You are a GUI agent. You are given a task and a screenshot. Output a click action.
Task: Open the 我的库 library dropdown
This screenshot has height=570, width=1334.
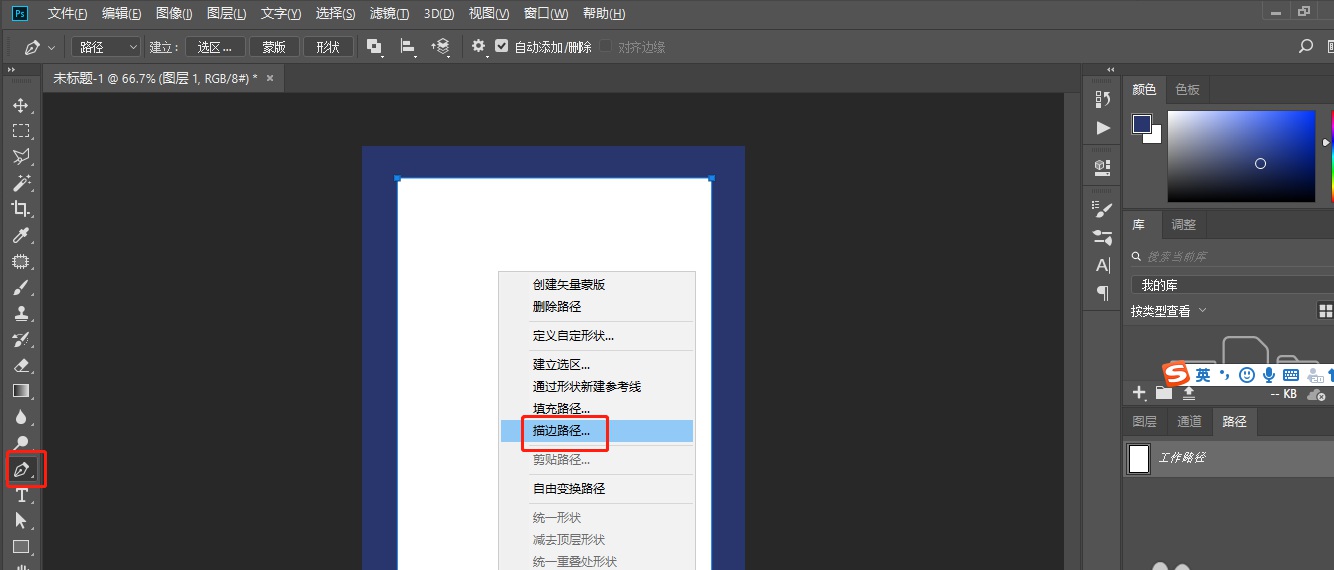(1232, 285)
